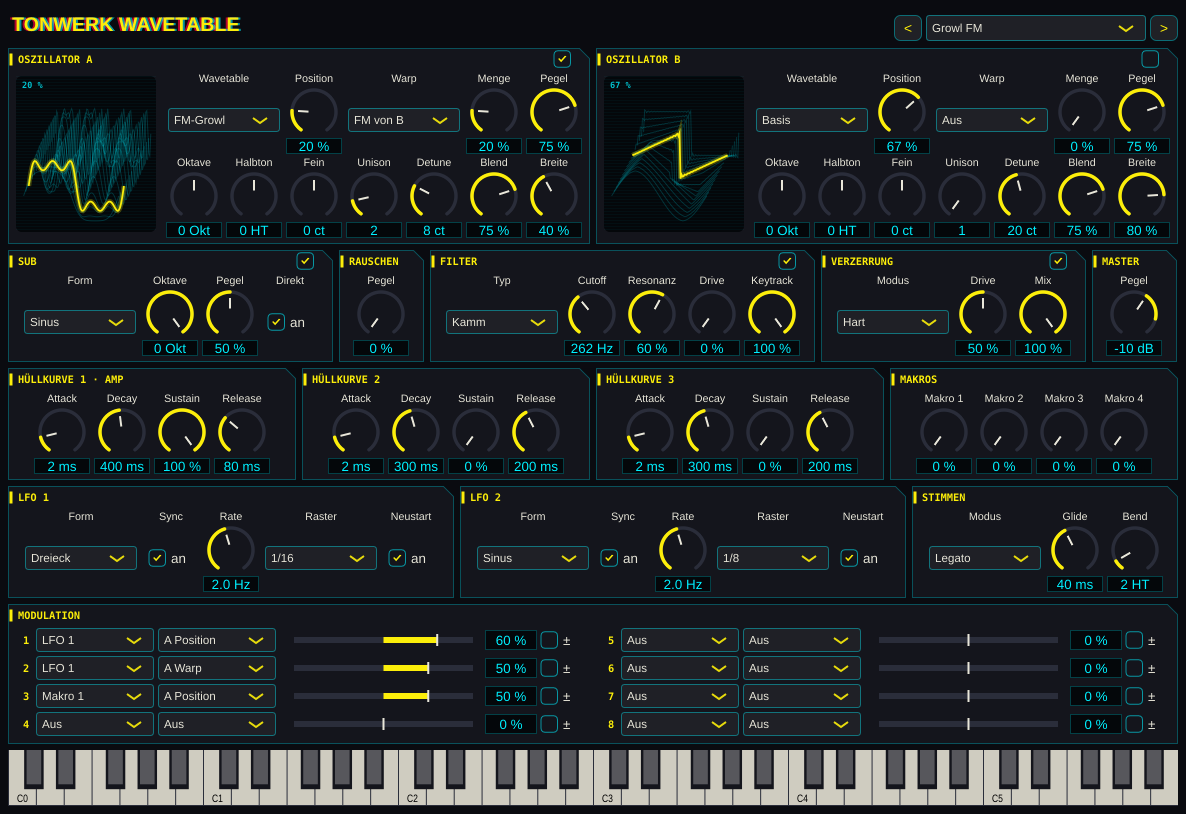The width and height of the screenshot is (1186, 814).
Task: Open the Oszillator B Warp dropdown
Action: [992, 120]
